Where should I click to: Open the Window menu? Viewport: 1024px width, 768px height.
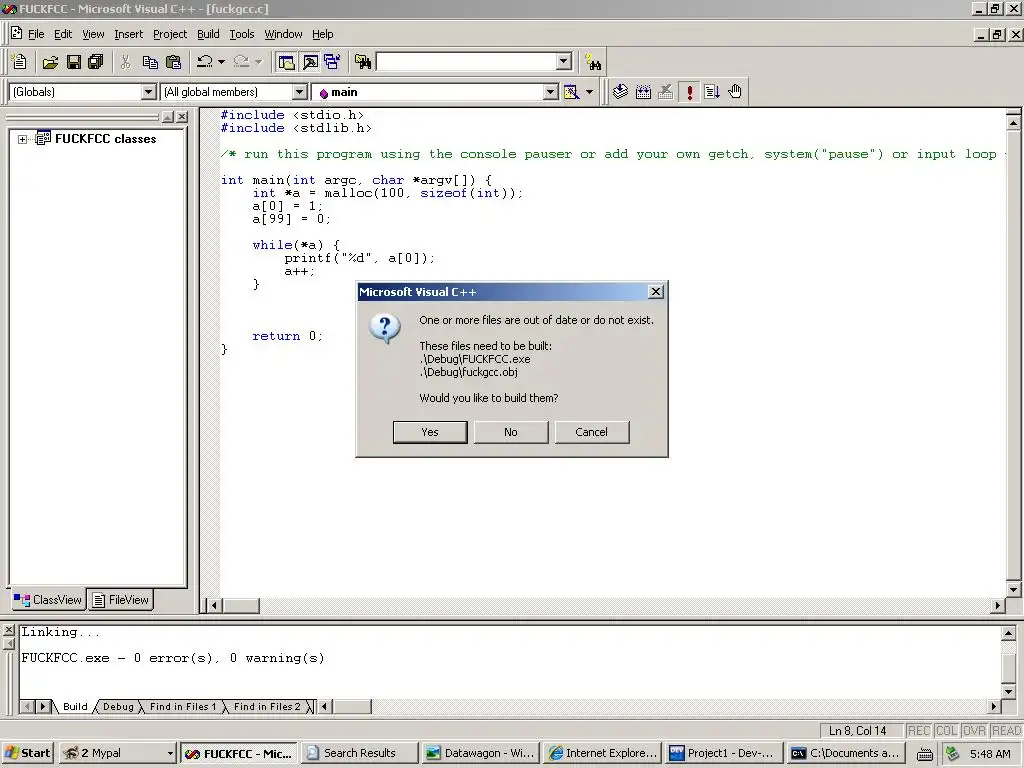[283, 35]
